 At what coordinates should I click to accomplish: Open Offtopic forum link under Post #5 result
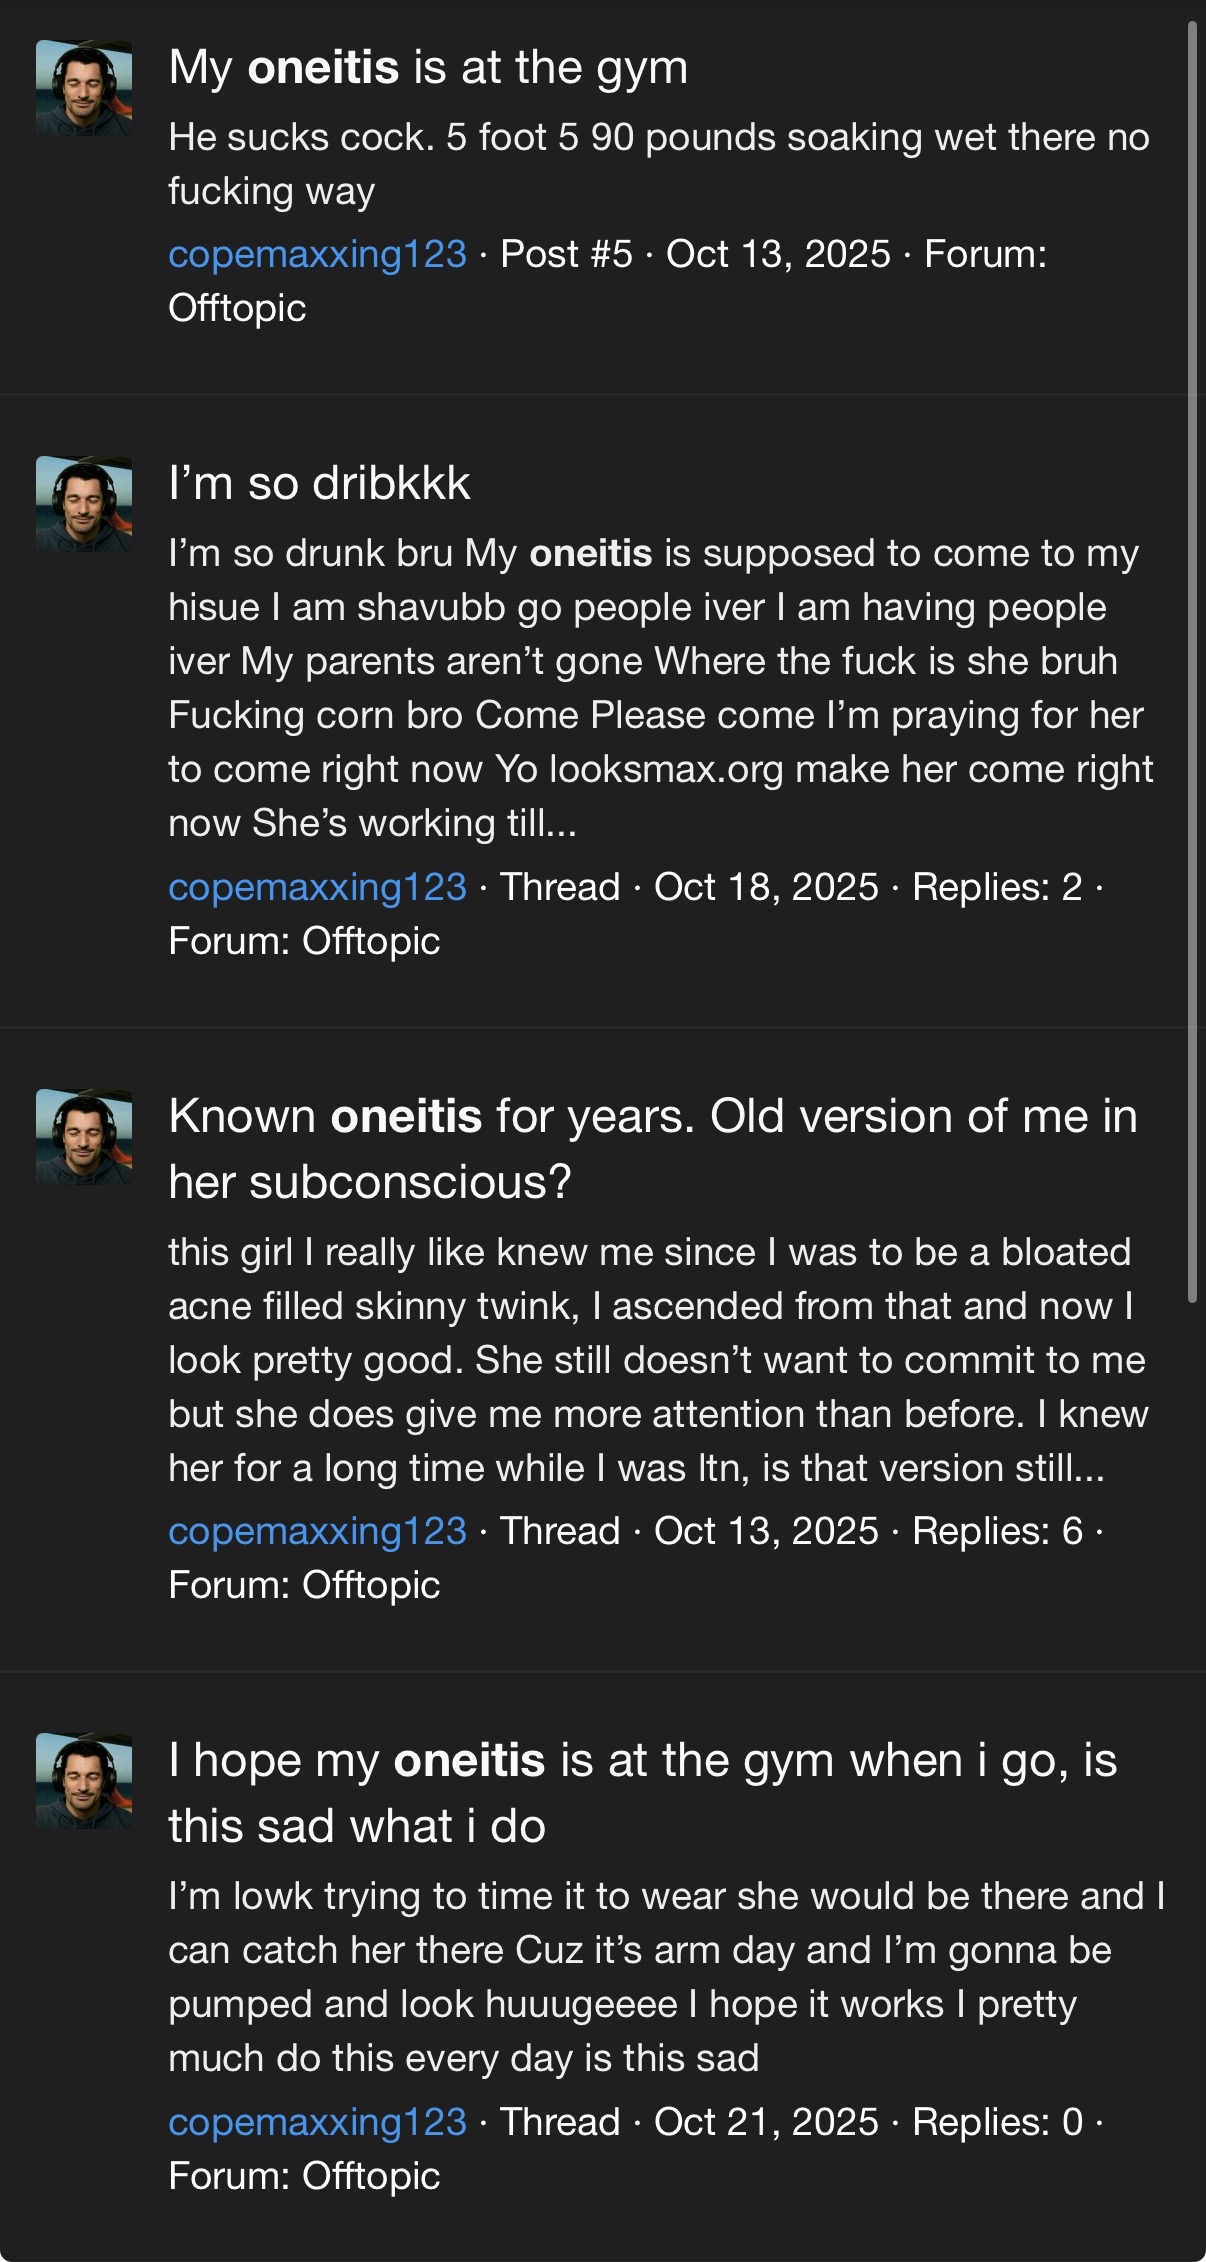(237, 308)
